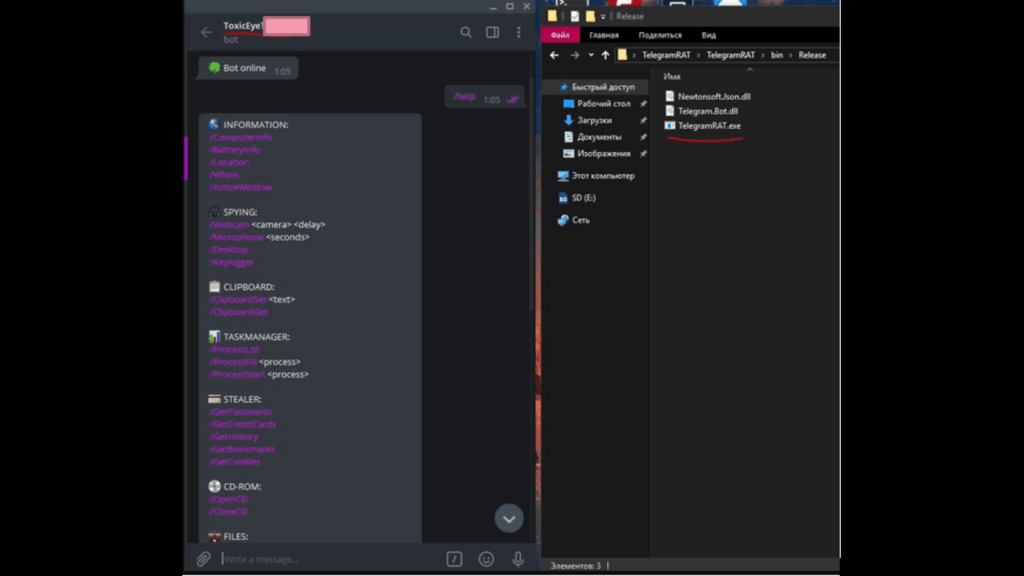
Task: Open Быстрый доступ in navigation pane
Action: click(x=597, y=87)
